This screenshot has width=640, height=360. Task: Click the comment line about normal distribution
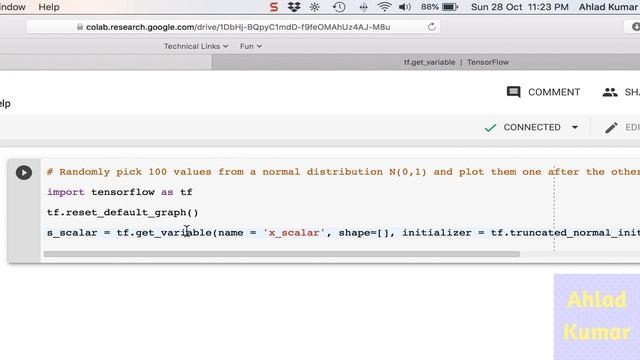coord(343,172)
